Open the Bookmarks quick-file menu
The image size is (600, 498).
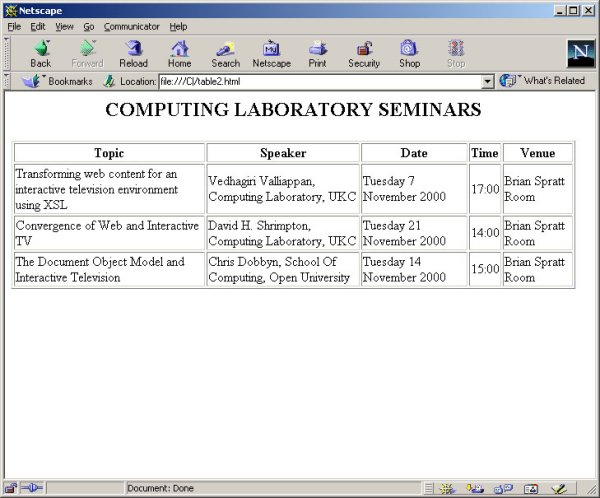[57, 81]
